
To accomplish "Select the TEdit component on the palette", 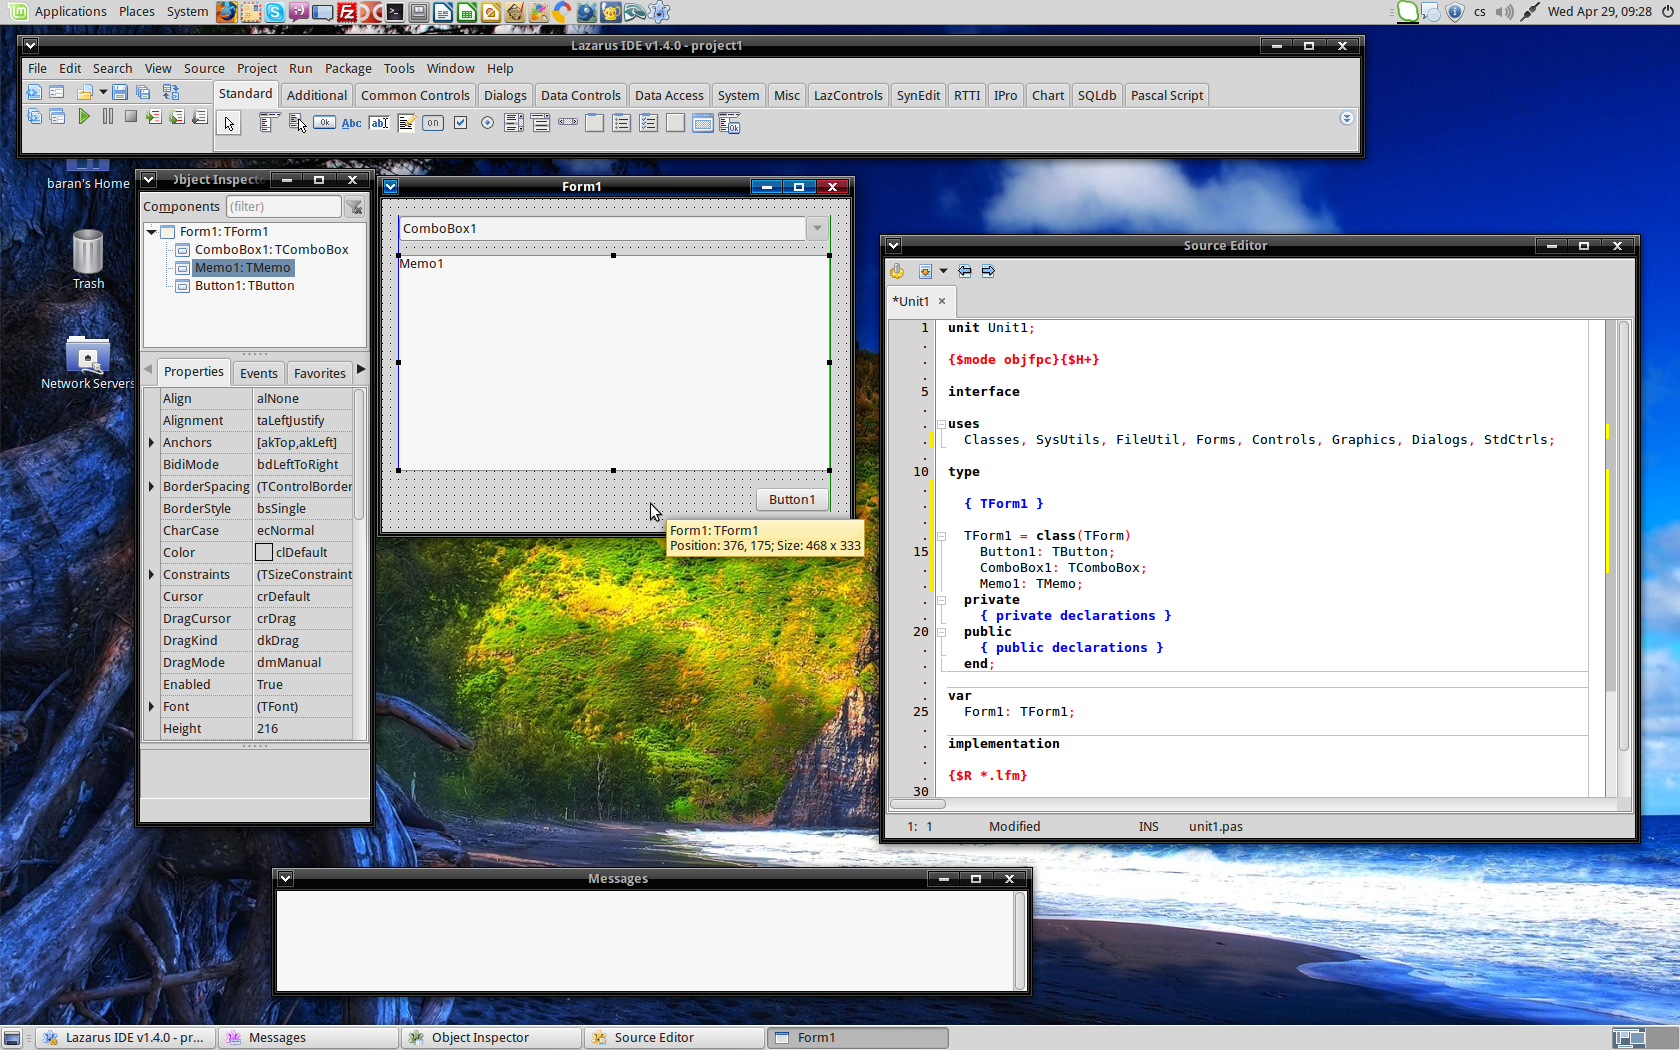I will [x=379, y=122].
